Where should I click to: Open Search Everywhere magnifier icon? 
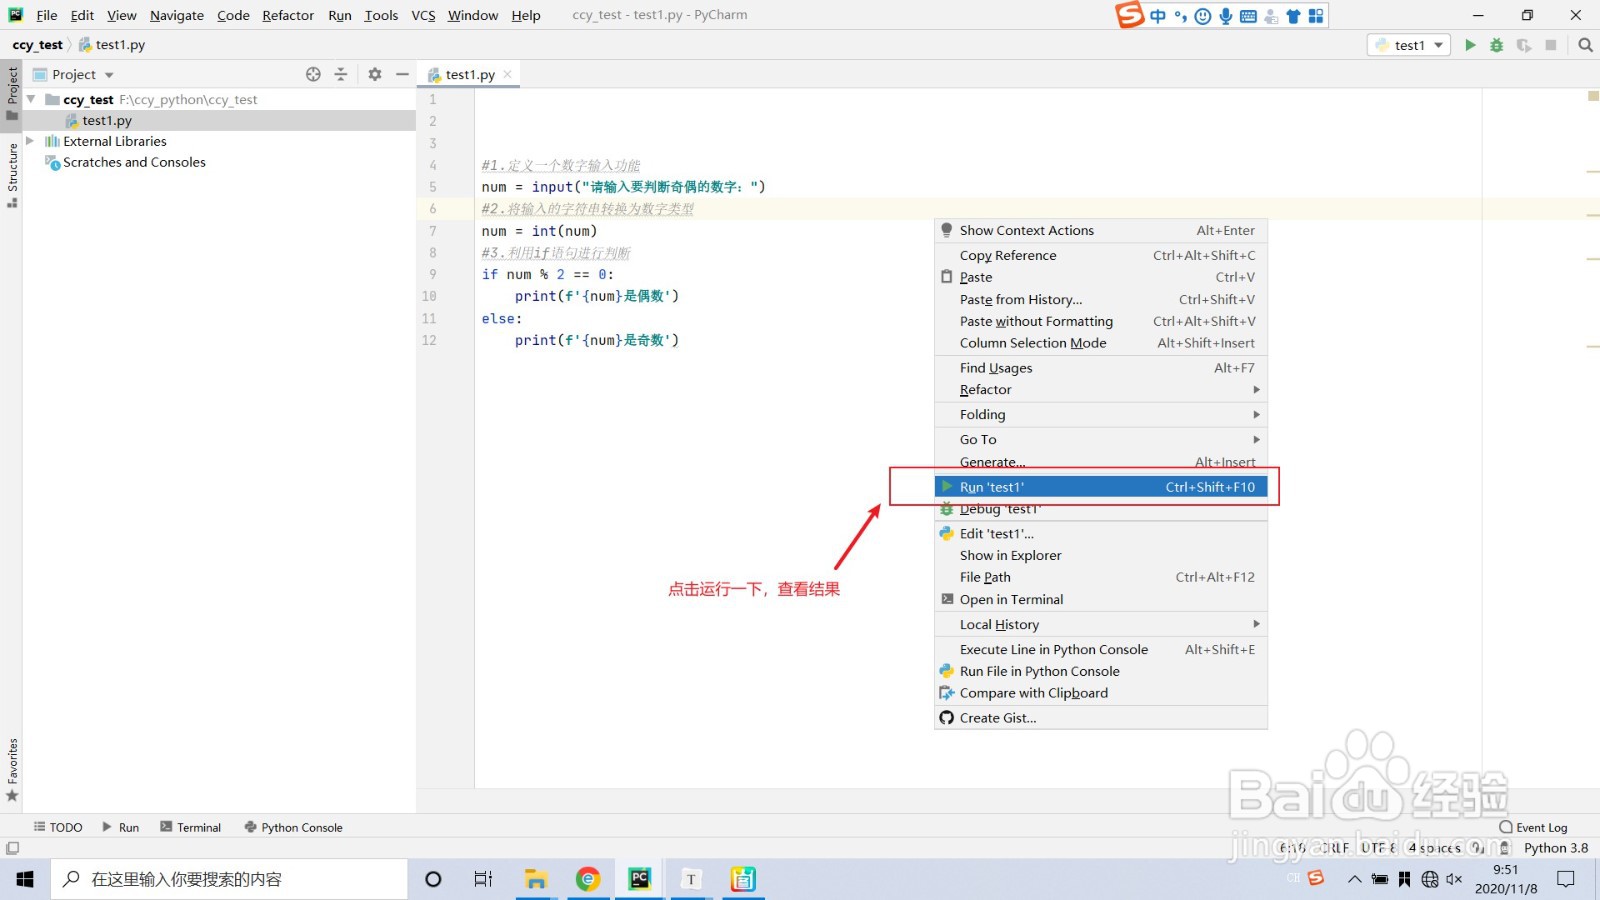coord(1585,45)
